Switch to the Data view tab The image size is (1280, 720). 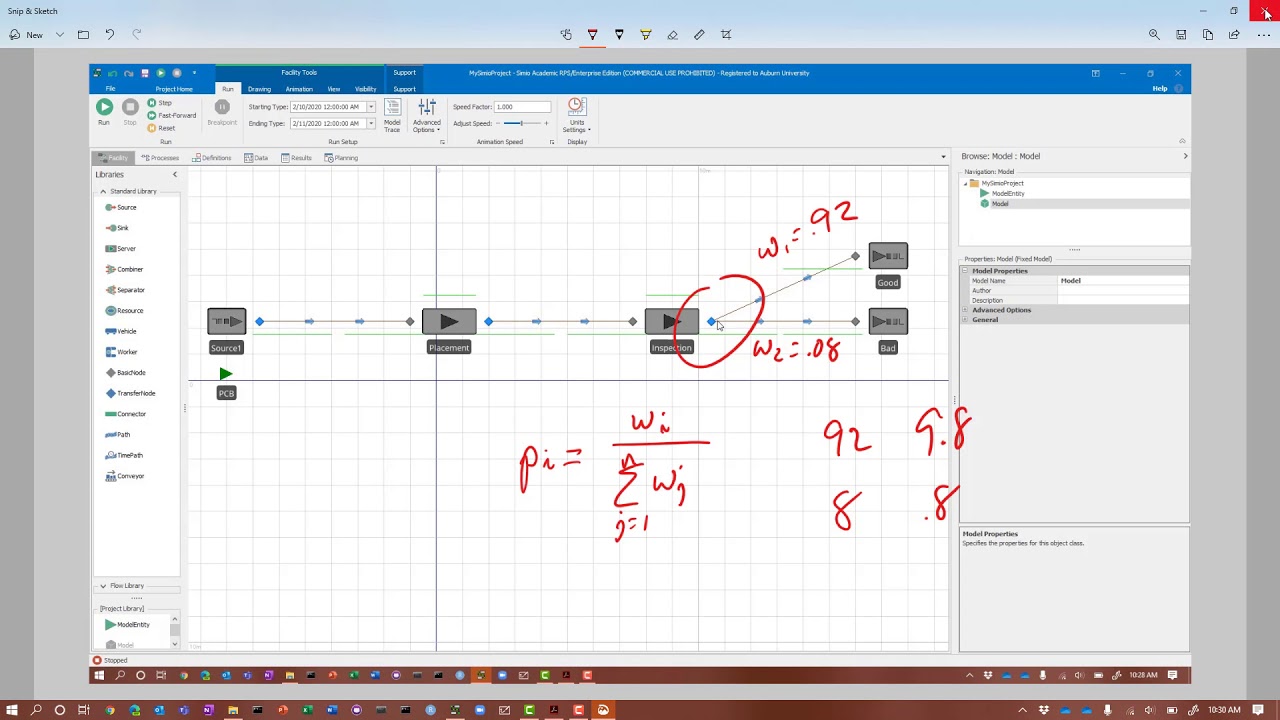click(x=256, y=158)
